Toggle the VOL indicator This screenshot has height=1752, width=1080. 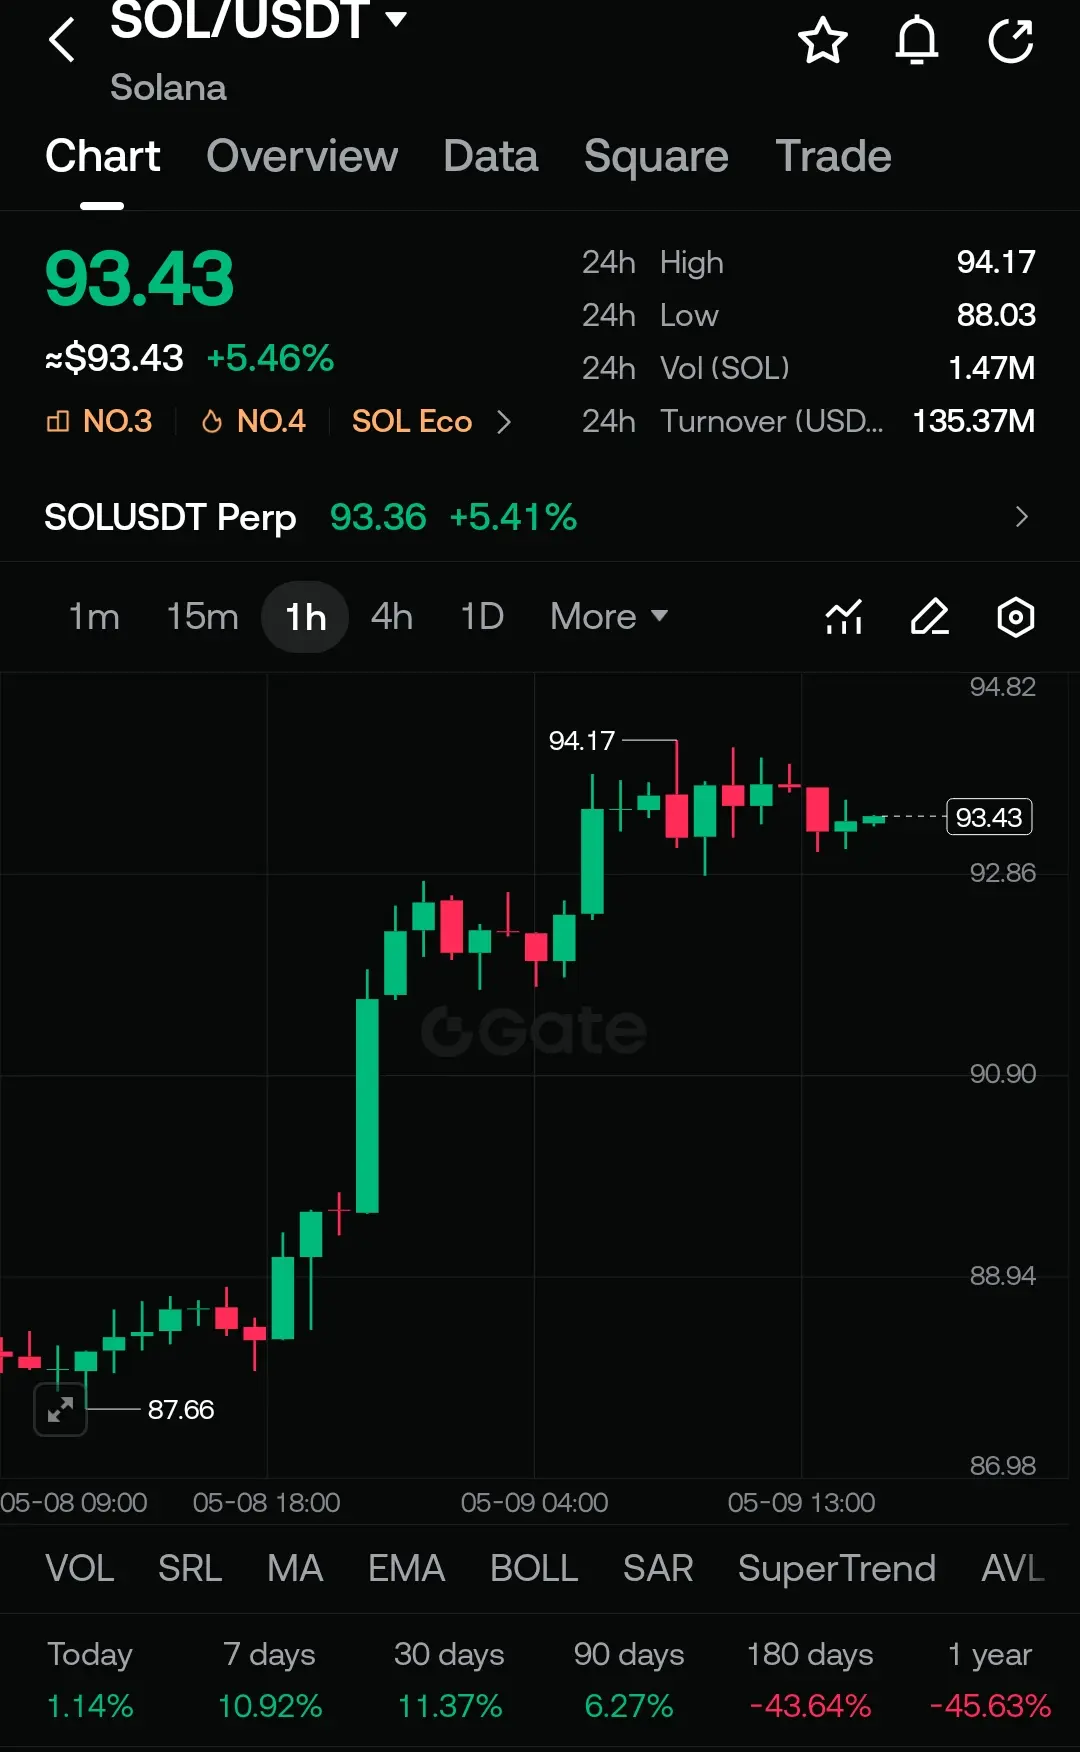pos(80,1568)
